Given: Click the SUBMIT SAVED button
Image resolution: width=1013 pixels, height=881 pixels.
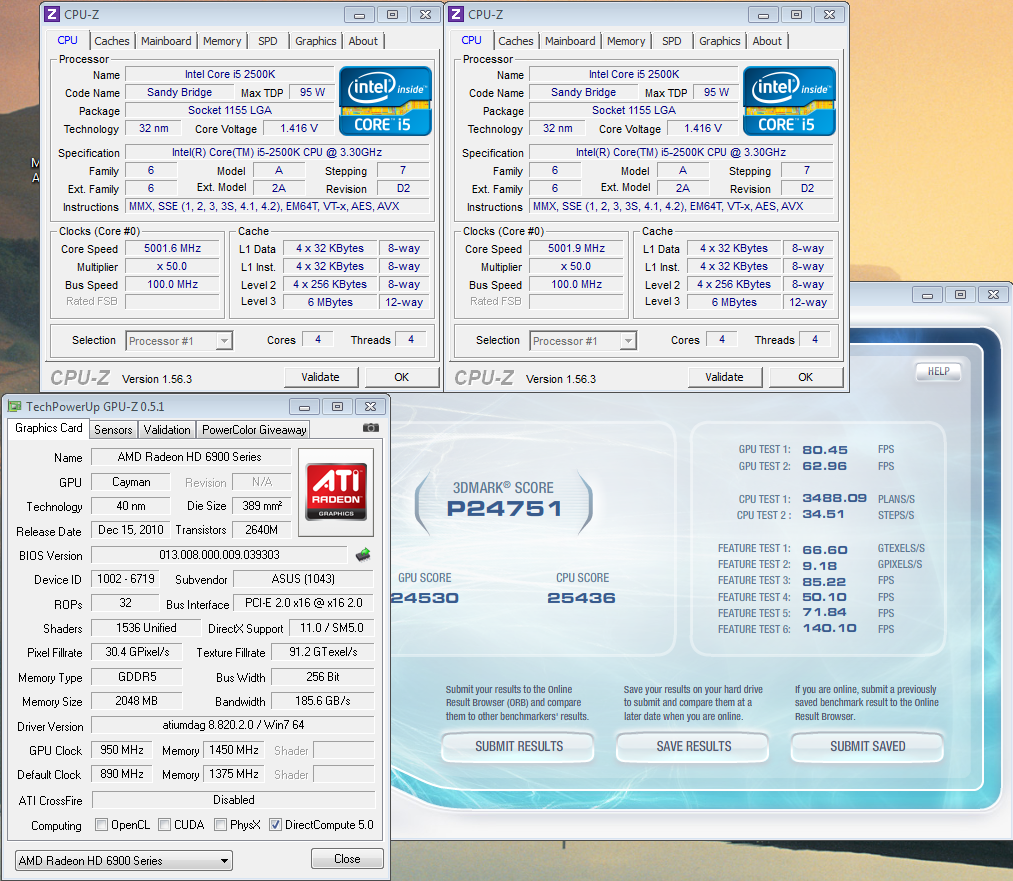Looking at the screenshot, I should pos(868,747).
